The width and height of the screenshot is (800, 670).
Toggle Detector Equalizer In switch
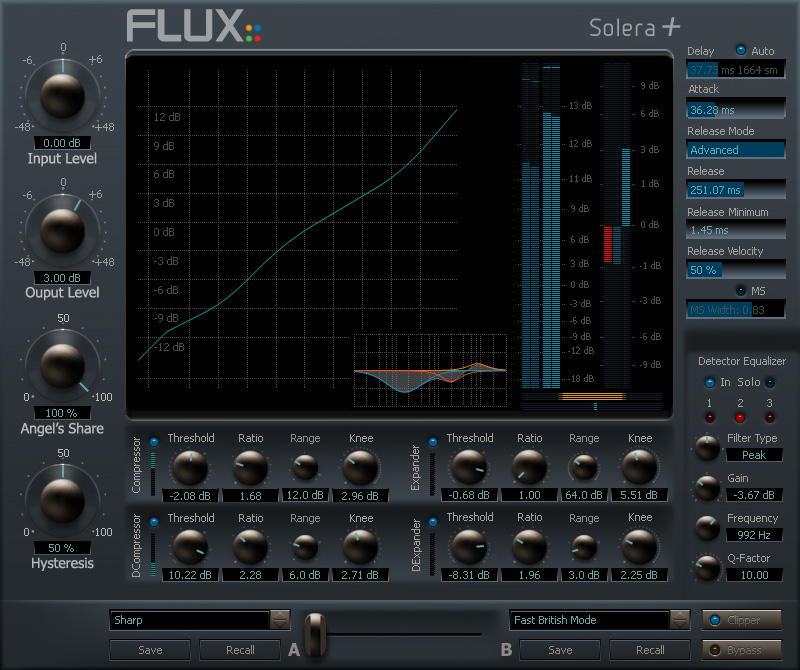708,382
